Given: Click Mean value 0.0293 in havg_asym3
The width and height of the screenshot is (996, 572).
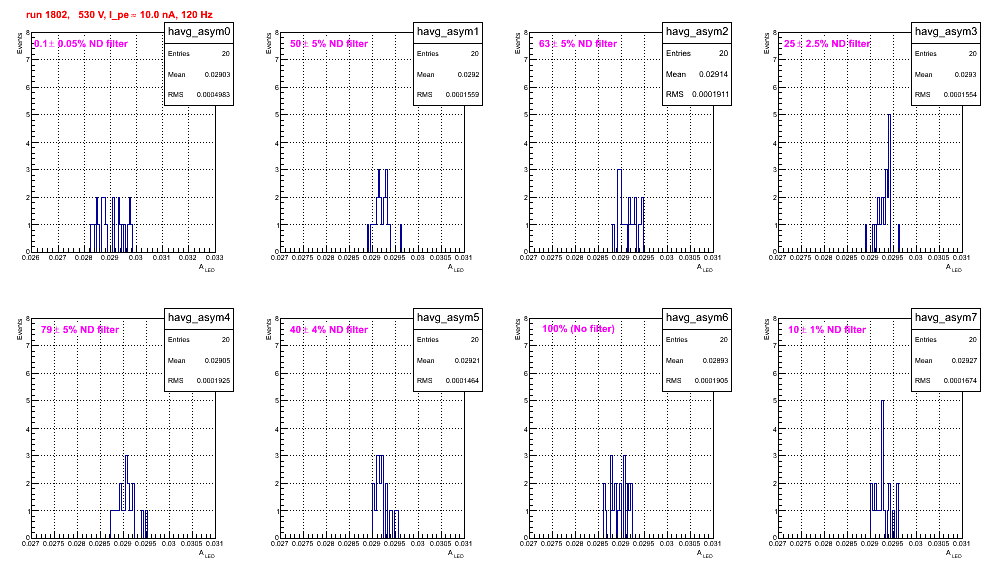Looking at the screenshot, I should click(966, 74).
